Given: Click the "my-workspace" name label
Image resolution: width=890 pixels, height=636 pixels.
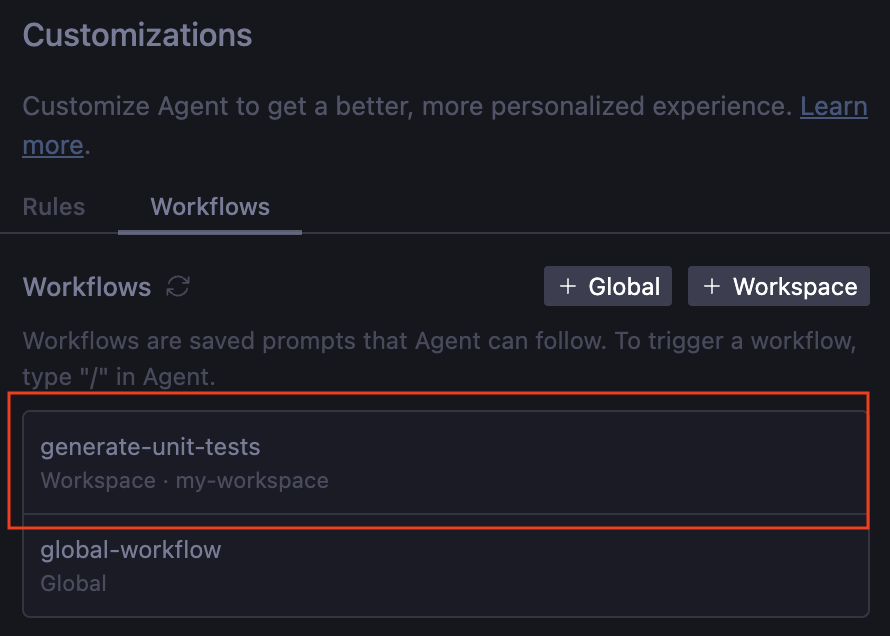Looking at the screenshot, I should click(252, 481).
